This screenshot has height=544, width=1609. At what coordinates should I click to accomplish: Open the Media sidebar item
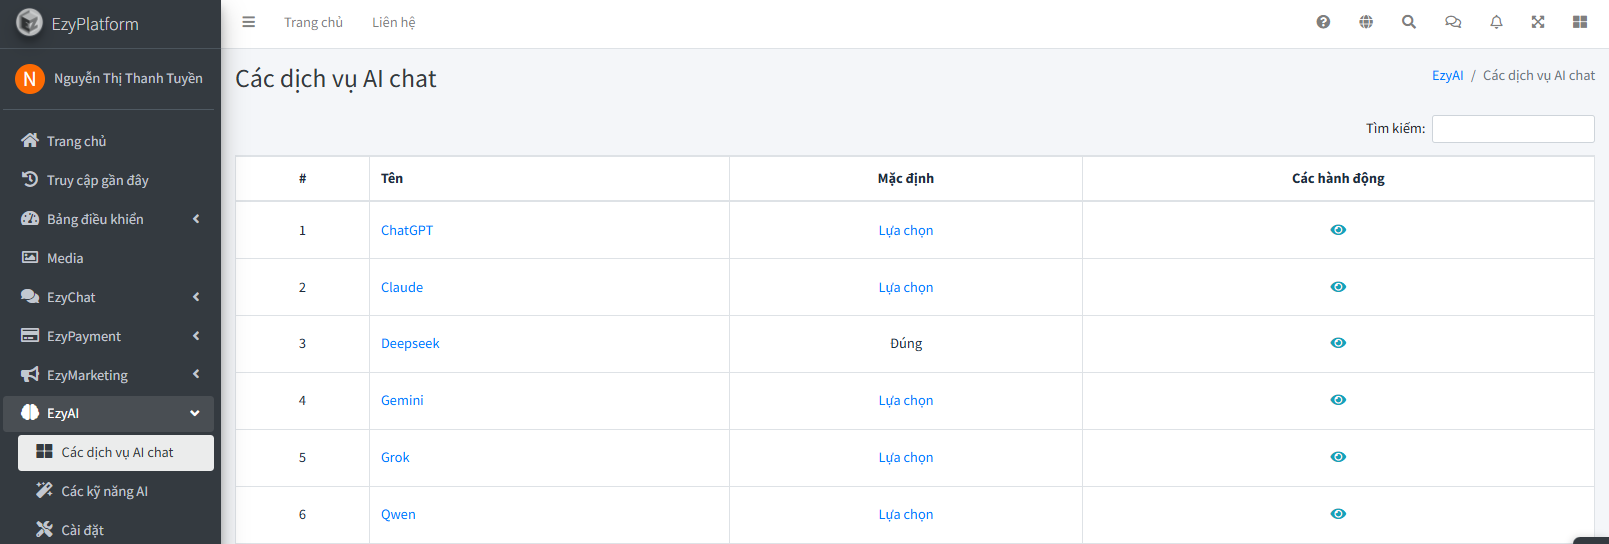pyautogui.click(x=108, y=258)
